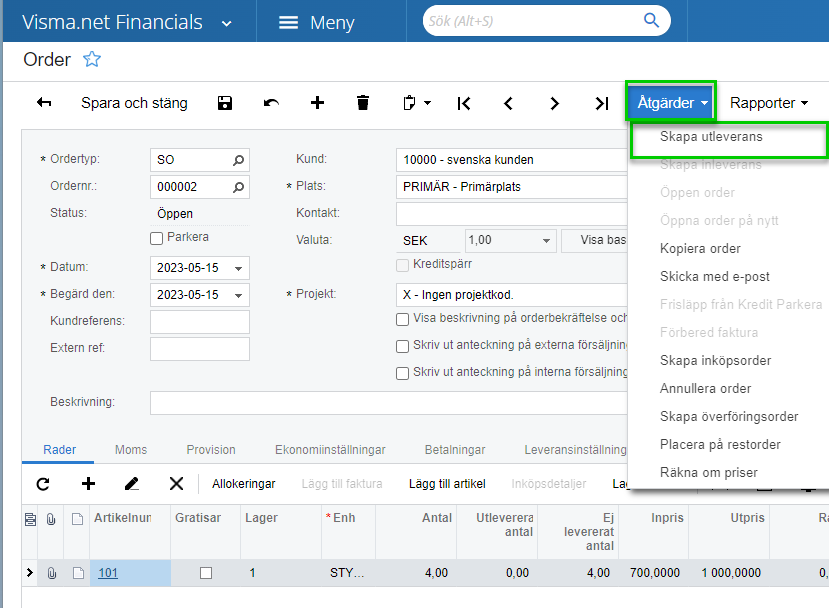
Task: Go to previous record arrow
Action: point(508,103)
